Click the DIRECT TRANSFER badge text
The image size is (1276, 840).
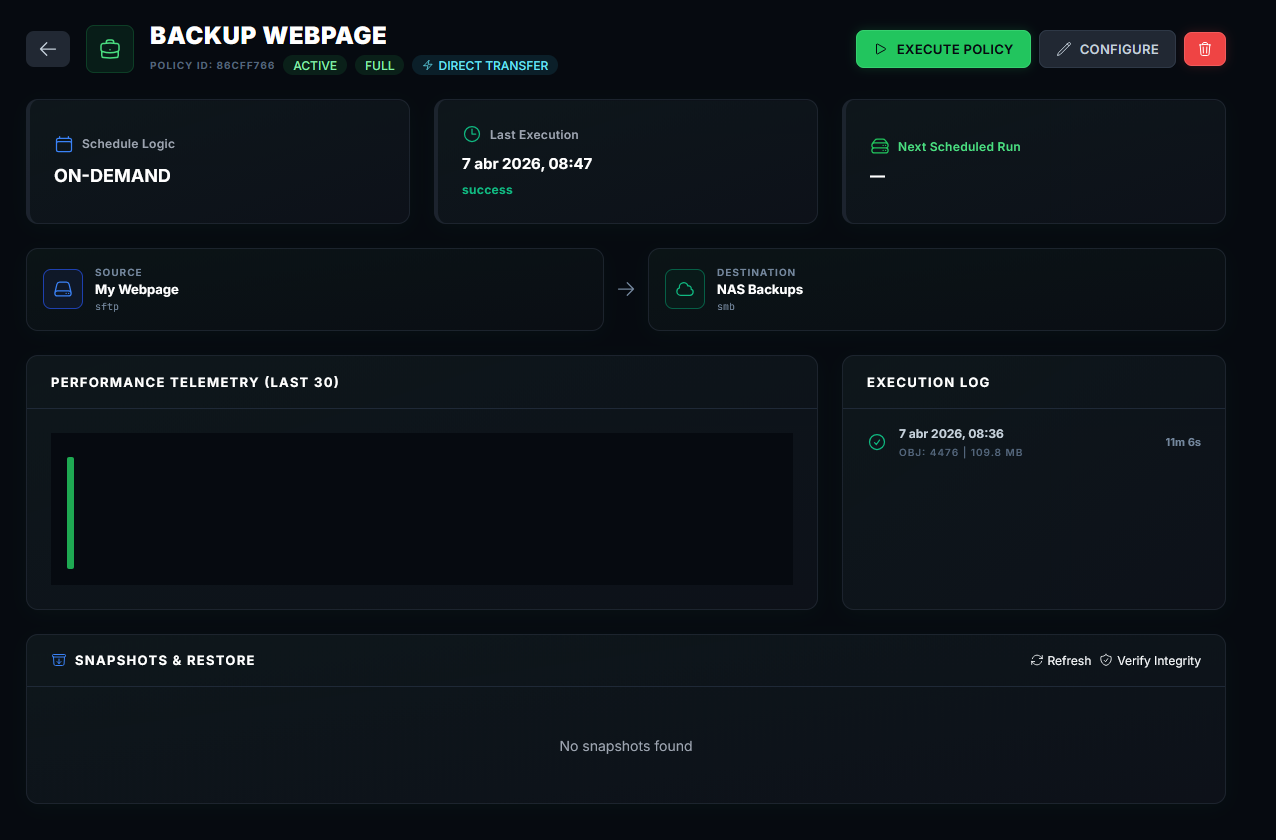493,66
